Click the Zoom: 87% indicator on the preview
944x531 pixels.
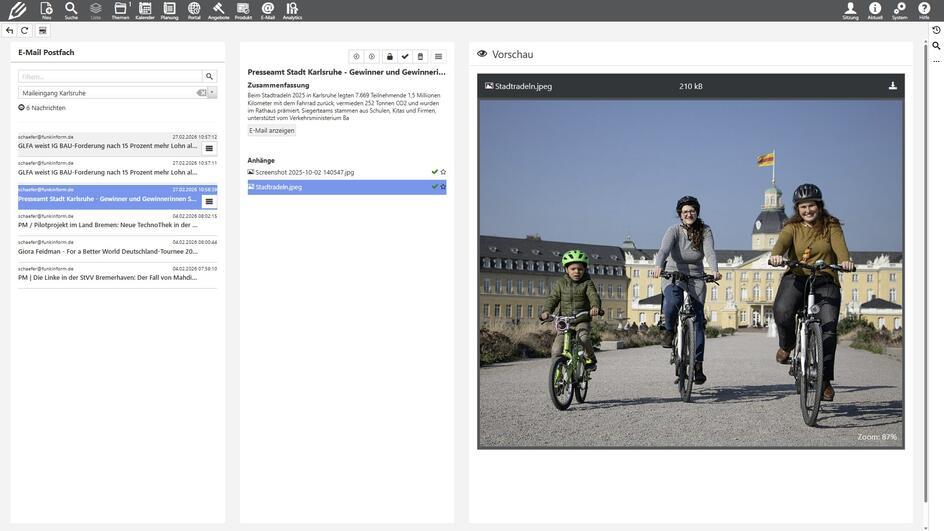click(x=877, y=436)
